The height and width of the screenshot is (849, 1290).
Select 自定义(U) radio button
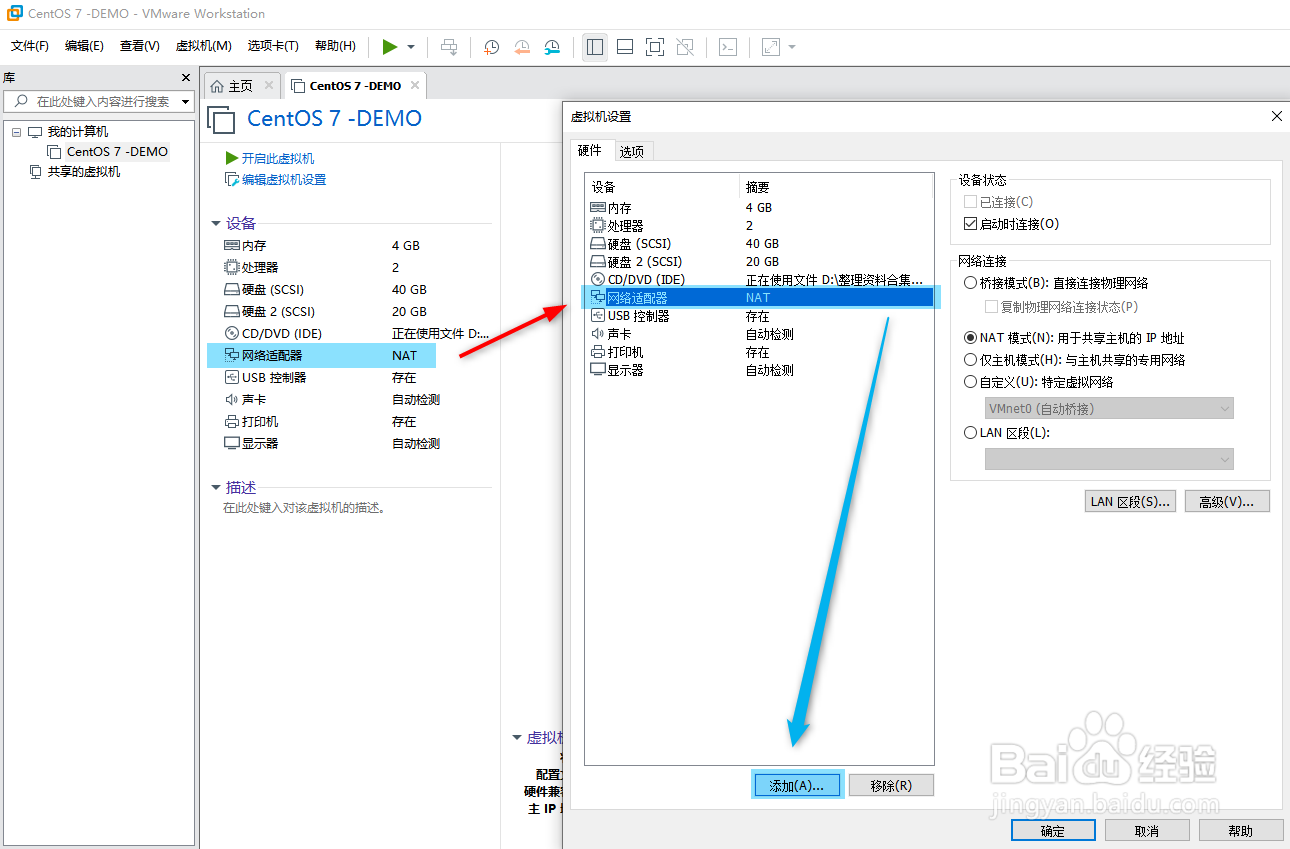(970, 382)
